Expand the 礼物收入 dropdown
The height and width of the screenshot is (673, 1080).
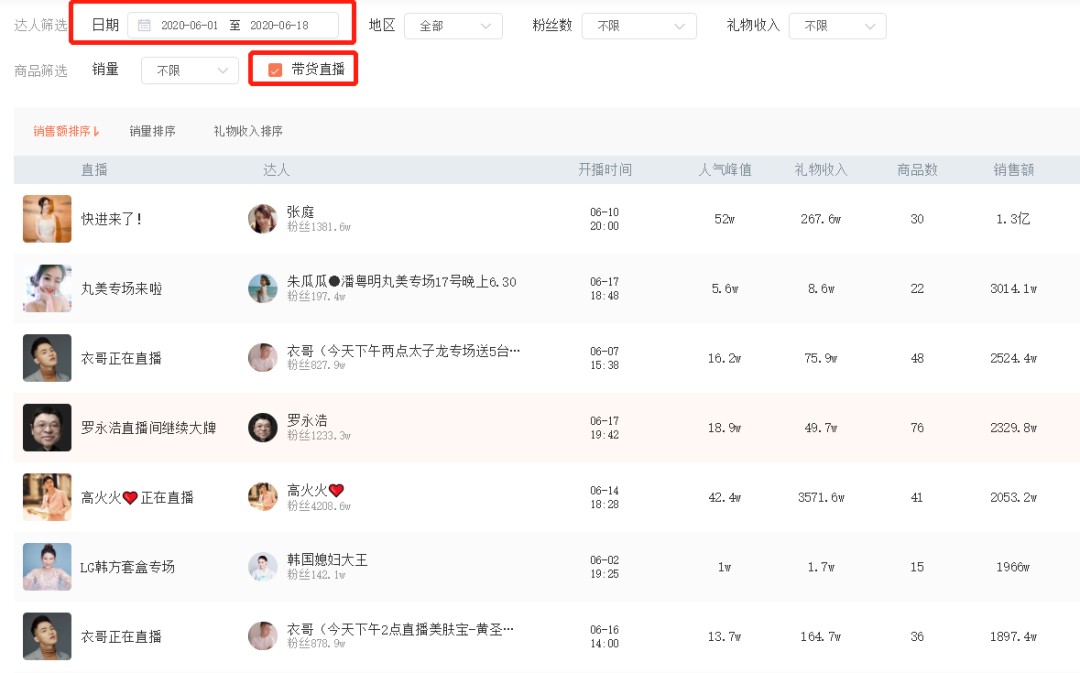(838, 26)
